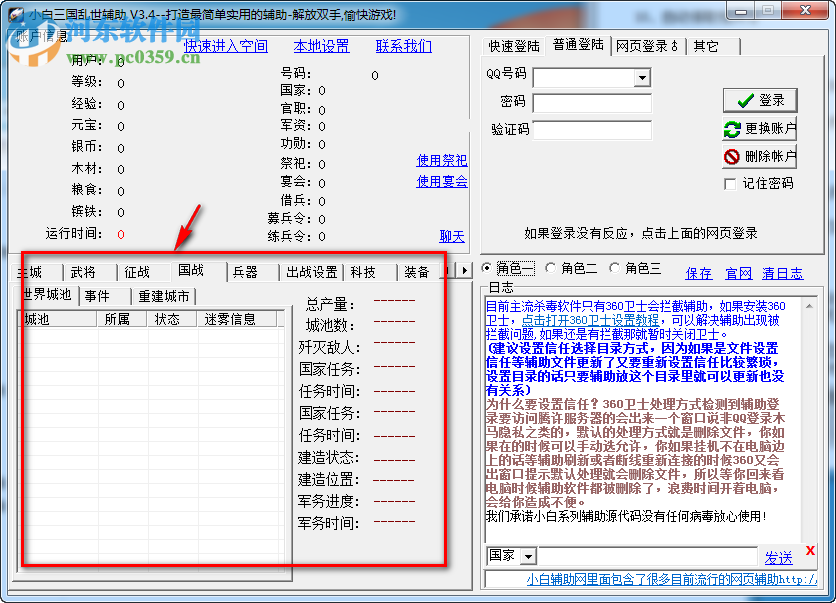
Task: Click the 城池 column header
Action: tap(58, 319)
